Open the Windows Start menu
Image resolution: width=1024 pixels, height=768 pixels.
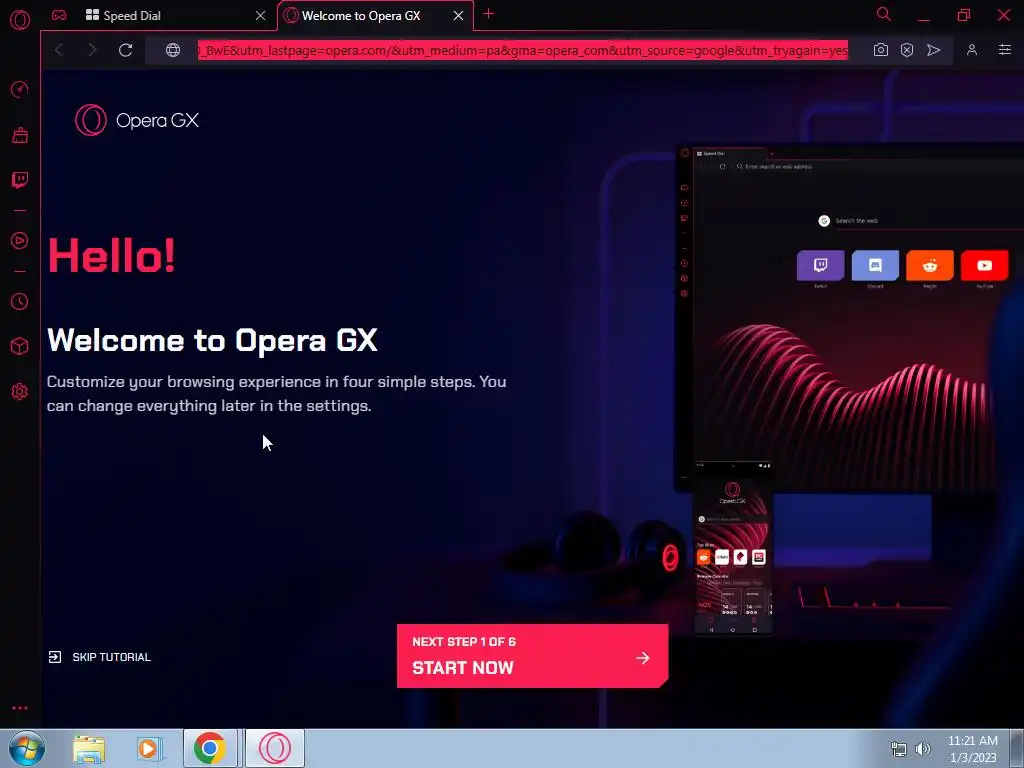pyautogui.click(x=26, y=748)
